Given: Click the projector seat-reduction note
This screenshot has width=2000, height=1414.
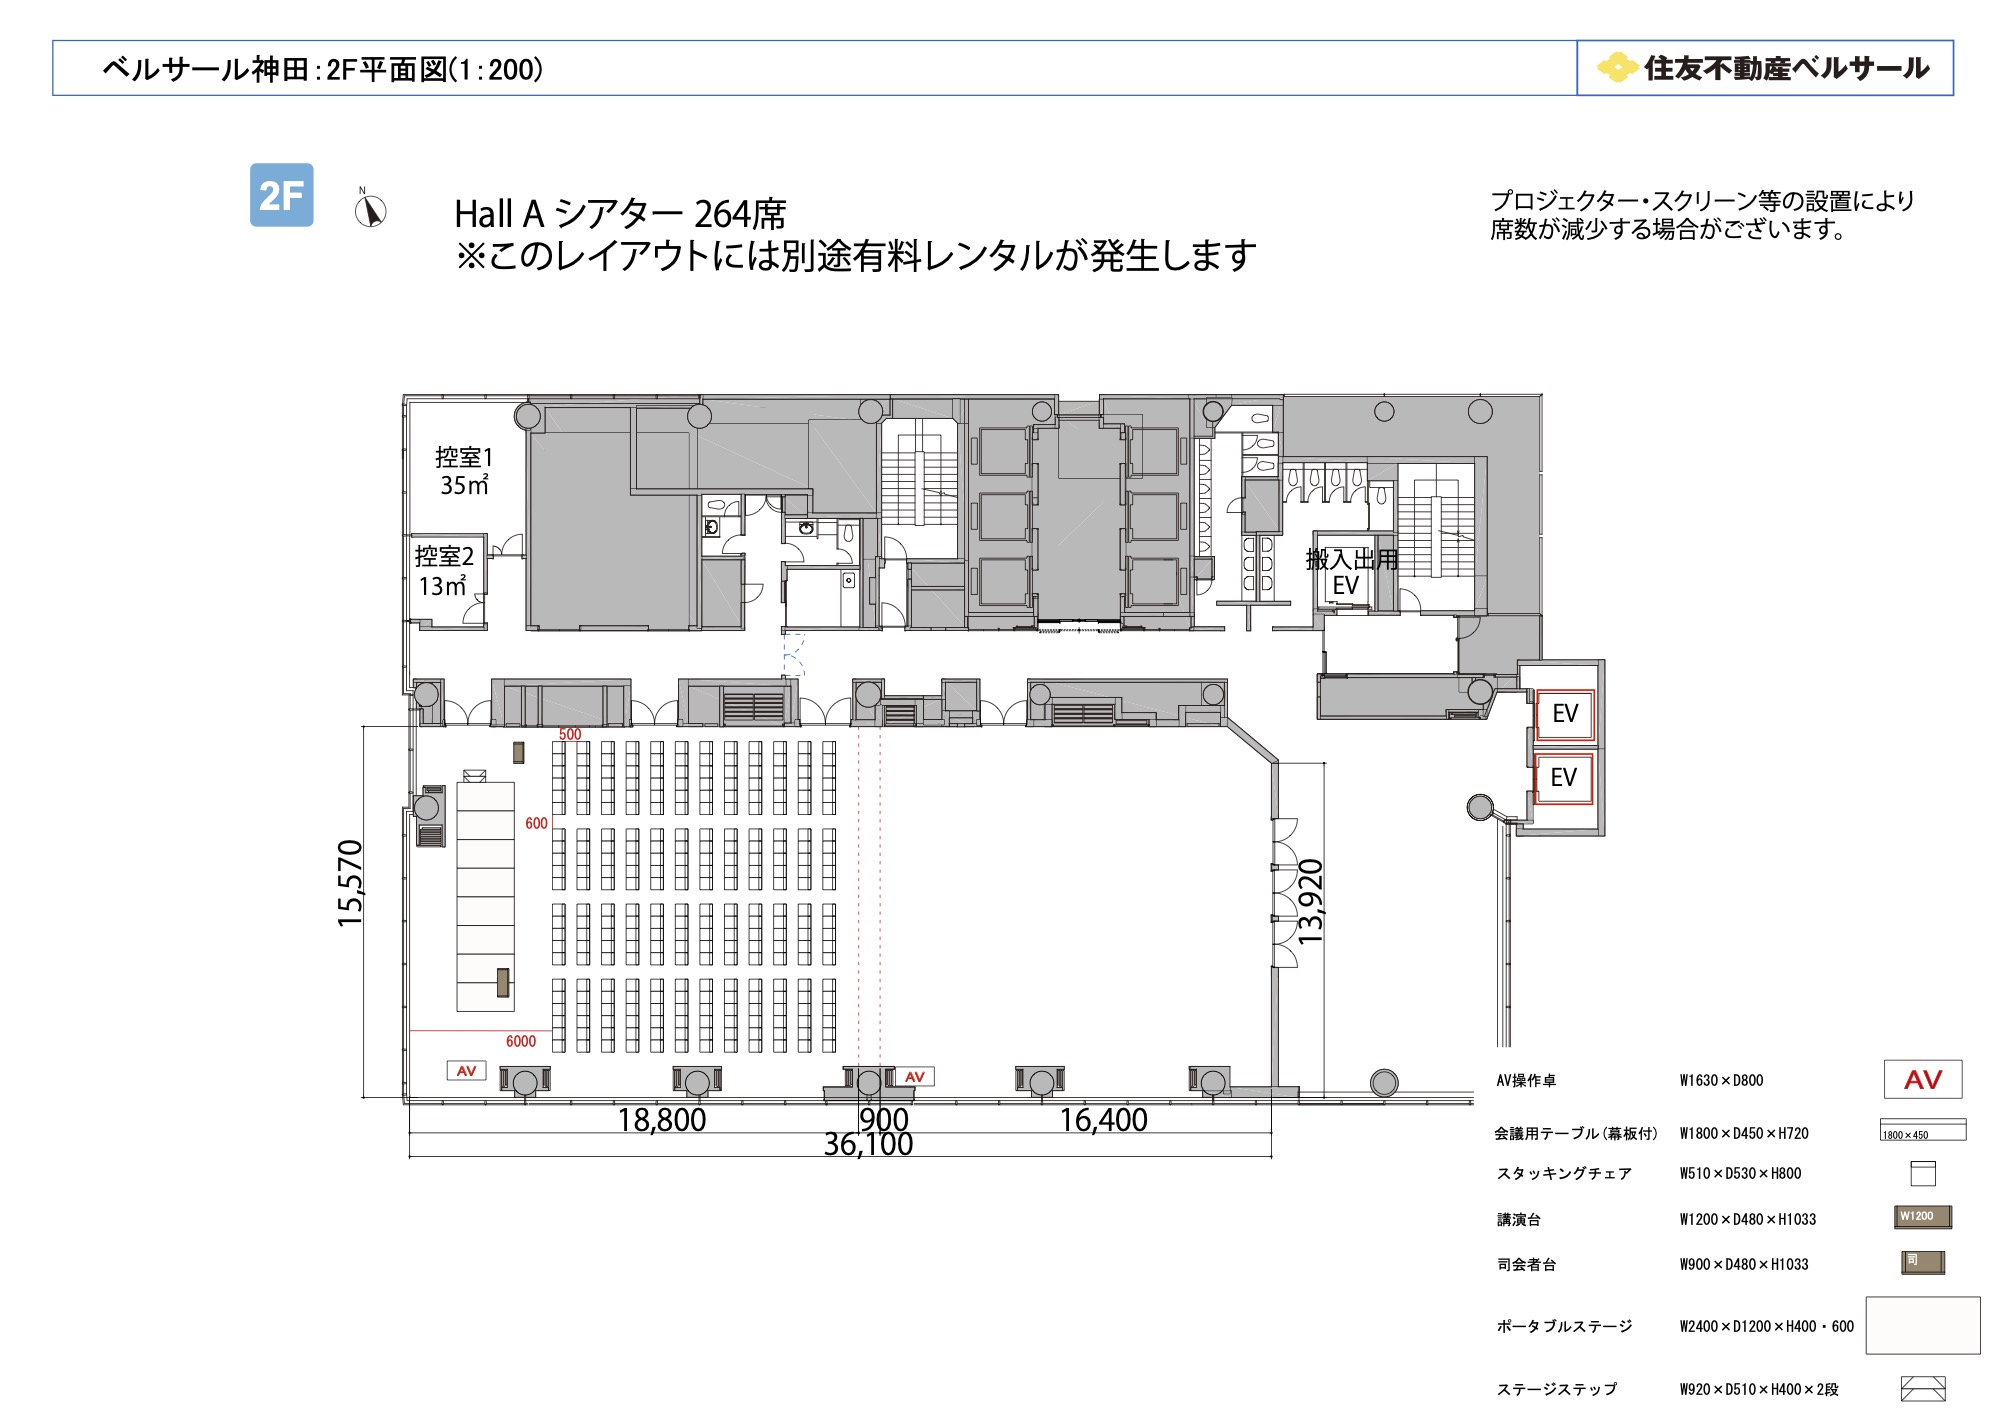Looking at the screenshot, I should (1702, 215).
